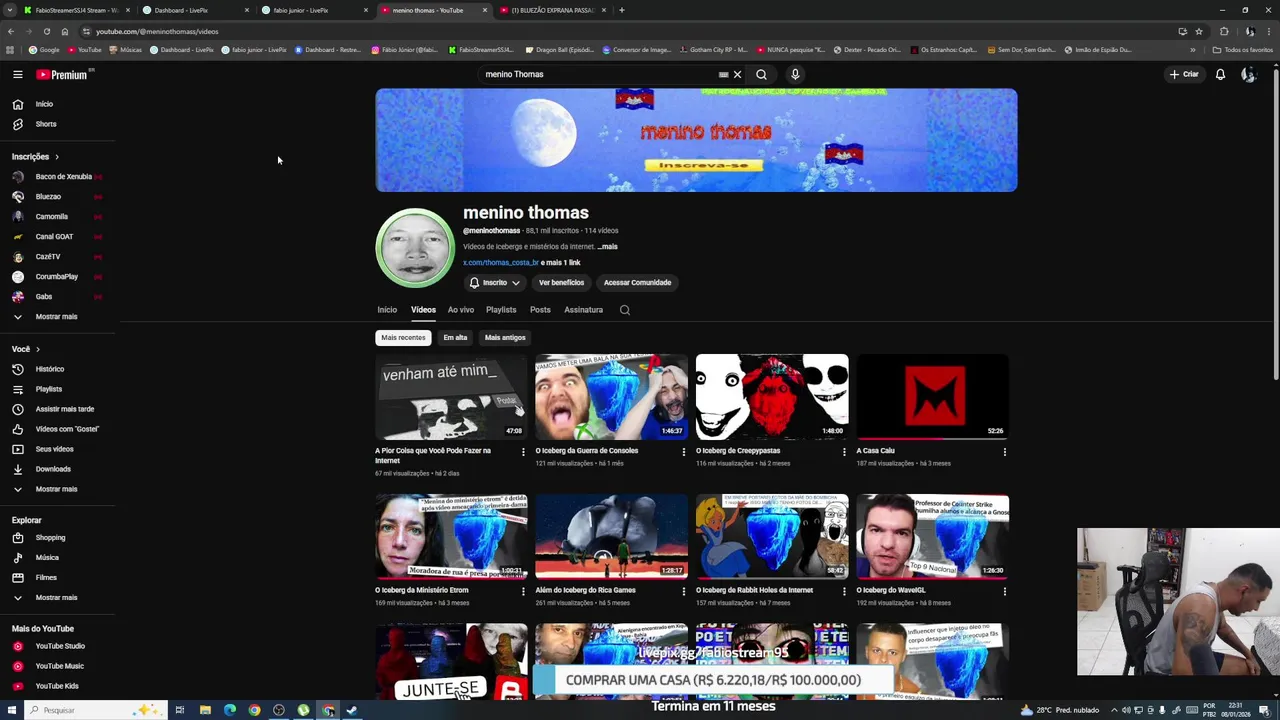This screenshot has width=1280, height=720.
Task: Open options for O Iceberg da Ministério Etrom
Action: pyautogui.click(x=523, y=591)
